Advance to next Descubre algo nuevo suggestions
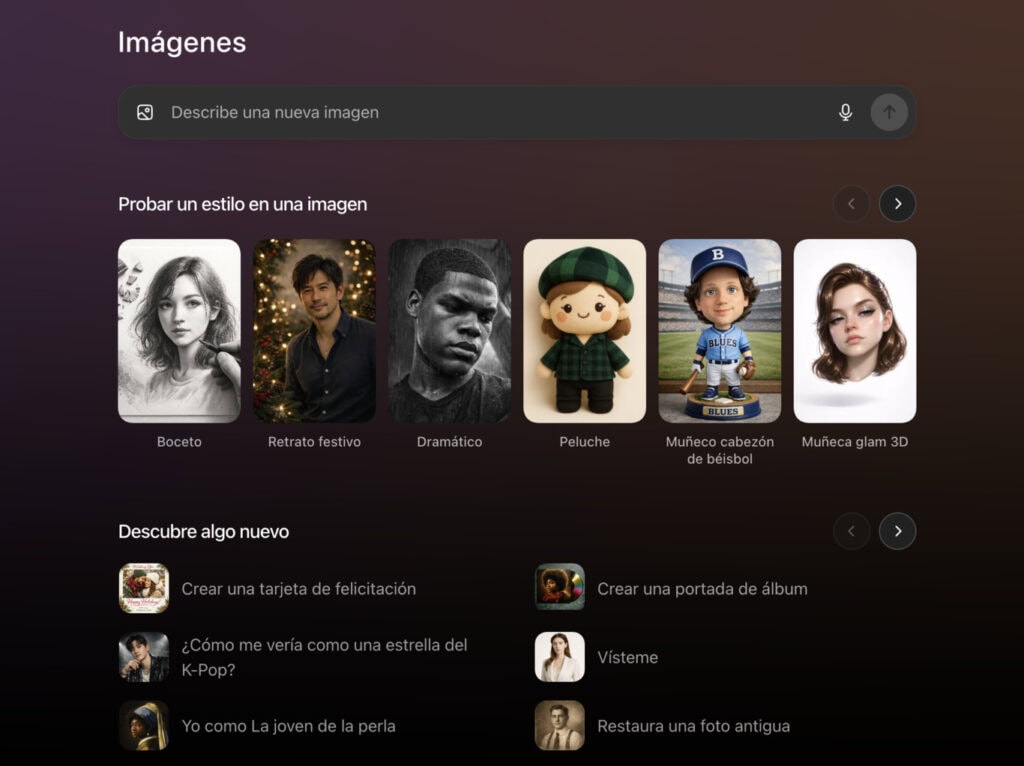1024x766 pixels. point(897,531)
